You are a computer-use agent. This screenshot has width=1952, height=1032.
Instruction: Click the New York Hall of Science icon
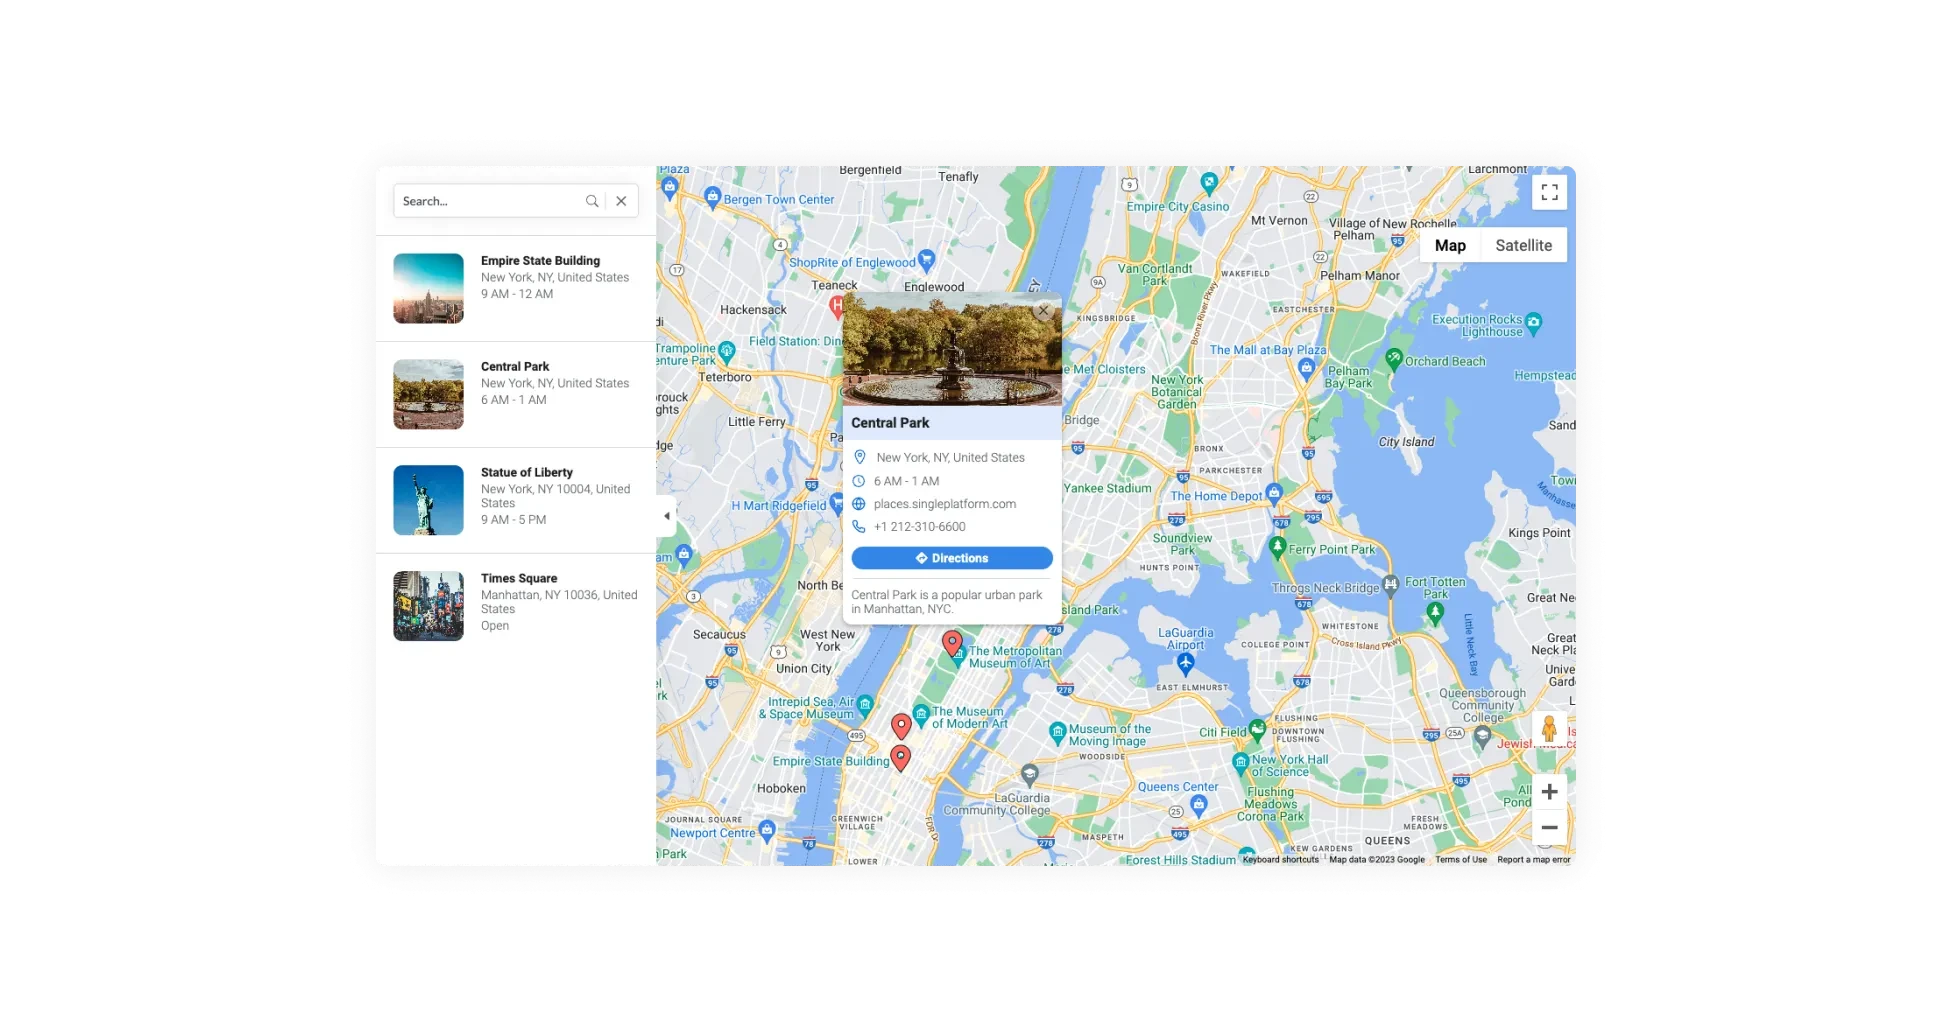pos(1241,762)
